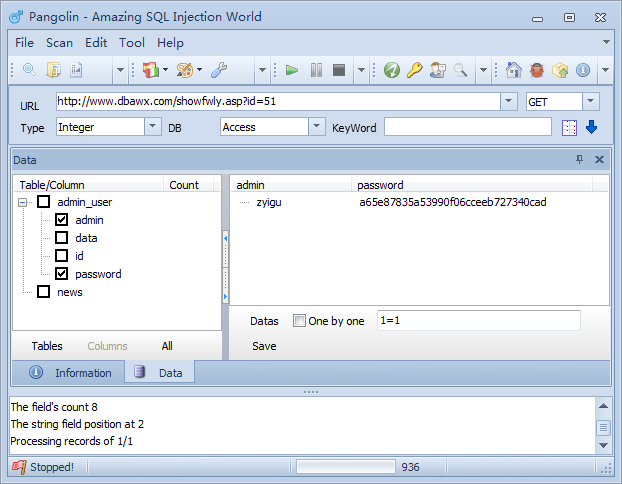Expand the first toolbar group overflow arrow
This screenshot has height=484, width=622.
(120, 70)
